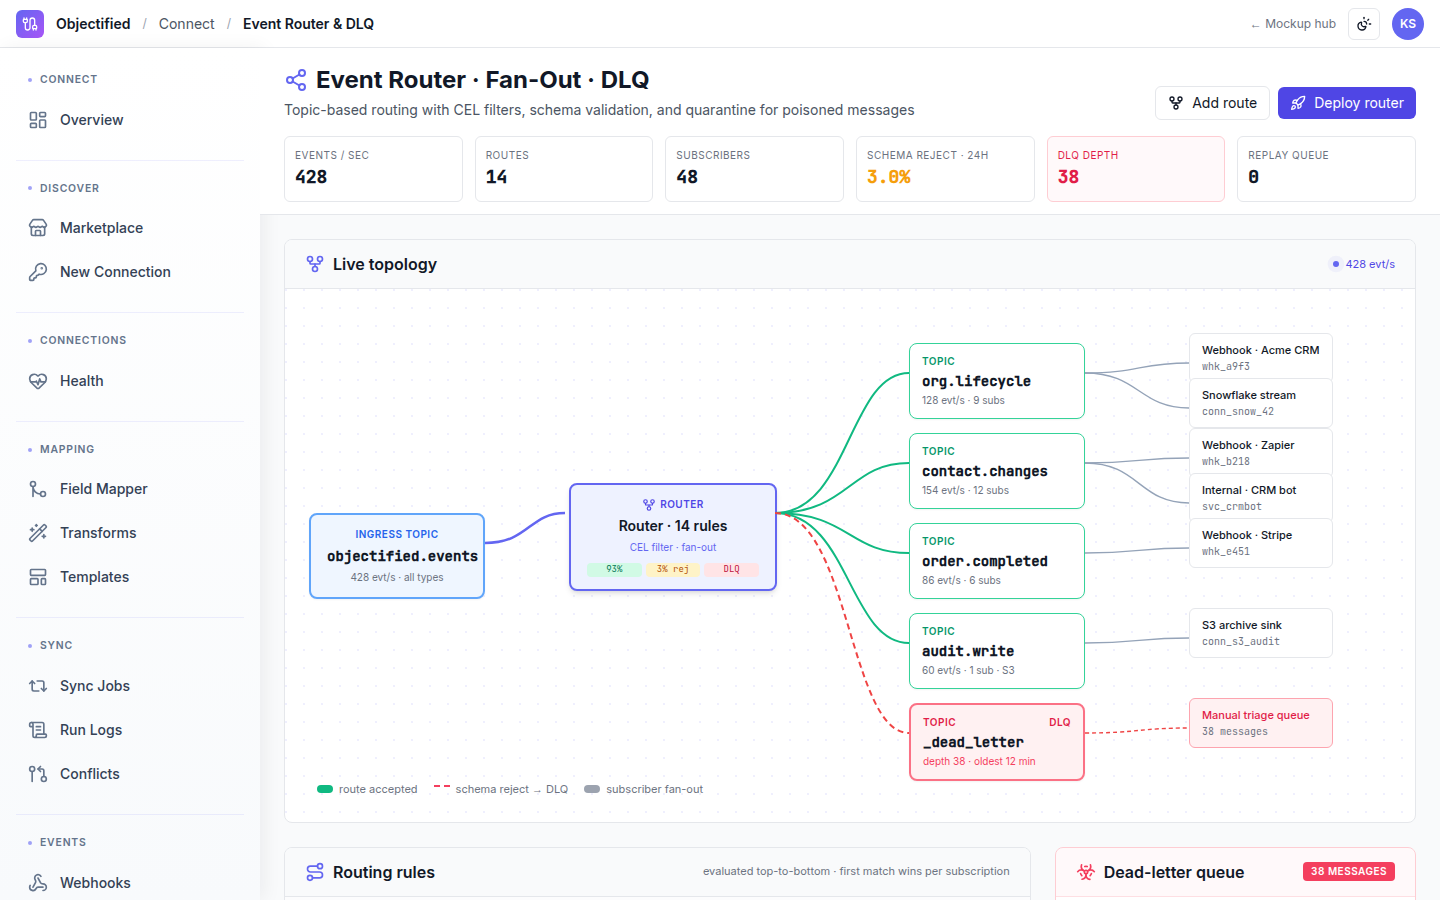The width and height of the screenshot is (1440, 900).
Task: Click the Snowflake stream subscriber
Action: point(1261,403)
